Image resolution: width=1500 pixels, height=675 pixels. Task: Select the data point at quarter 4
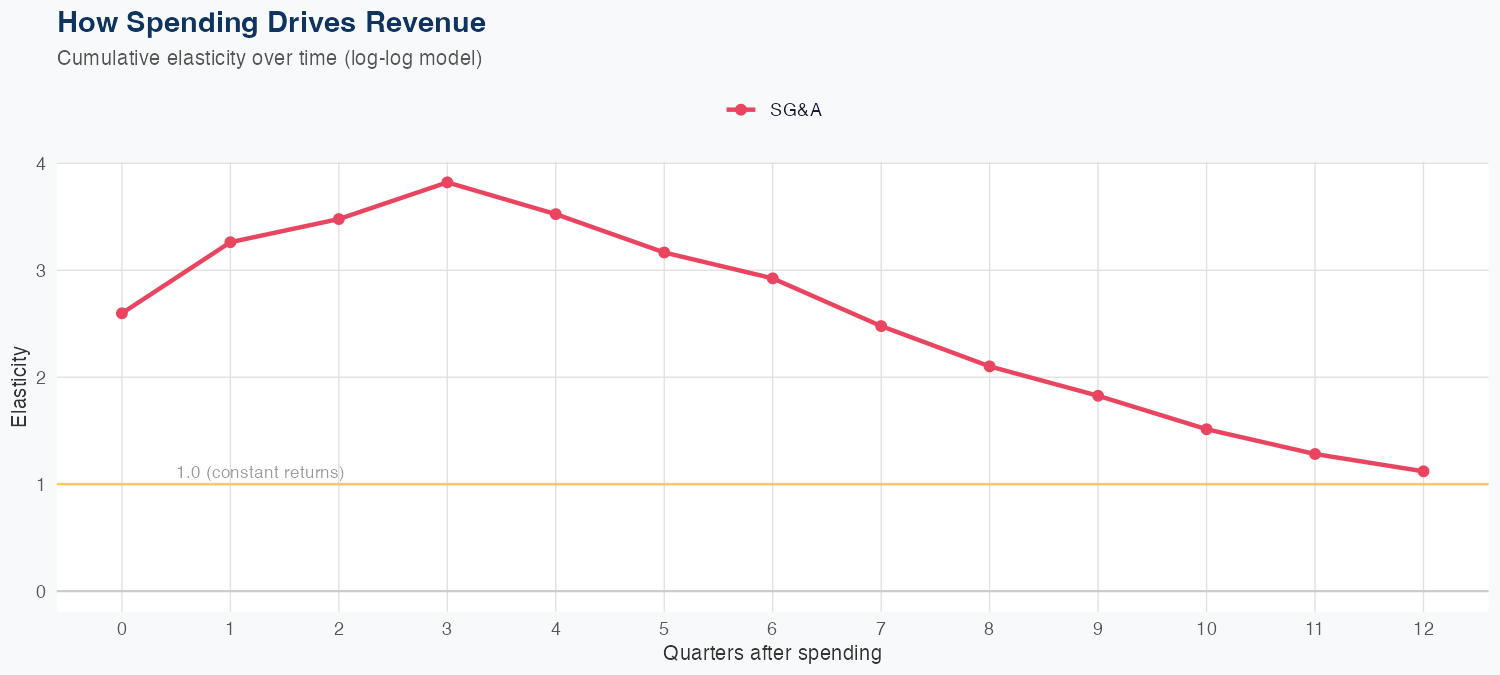555,214
